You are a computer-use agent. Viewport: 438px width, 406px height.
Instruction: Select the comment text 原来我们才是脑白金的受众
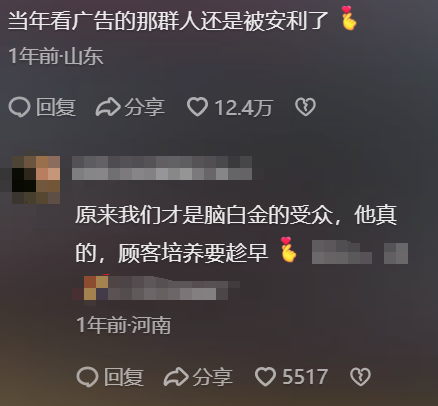203,215
